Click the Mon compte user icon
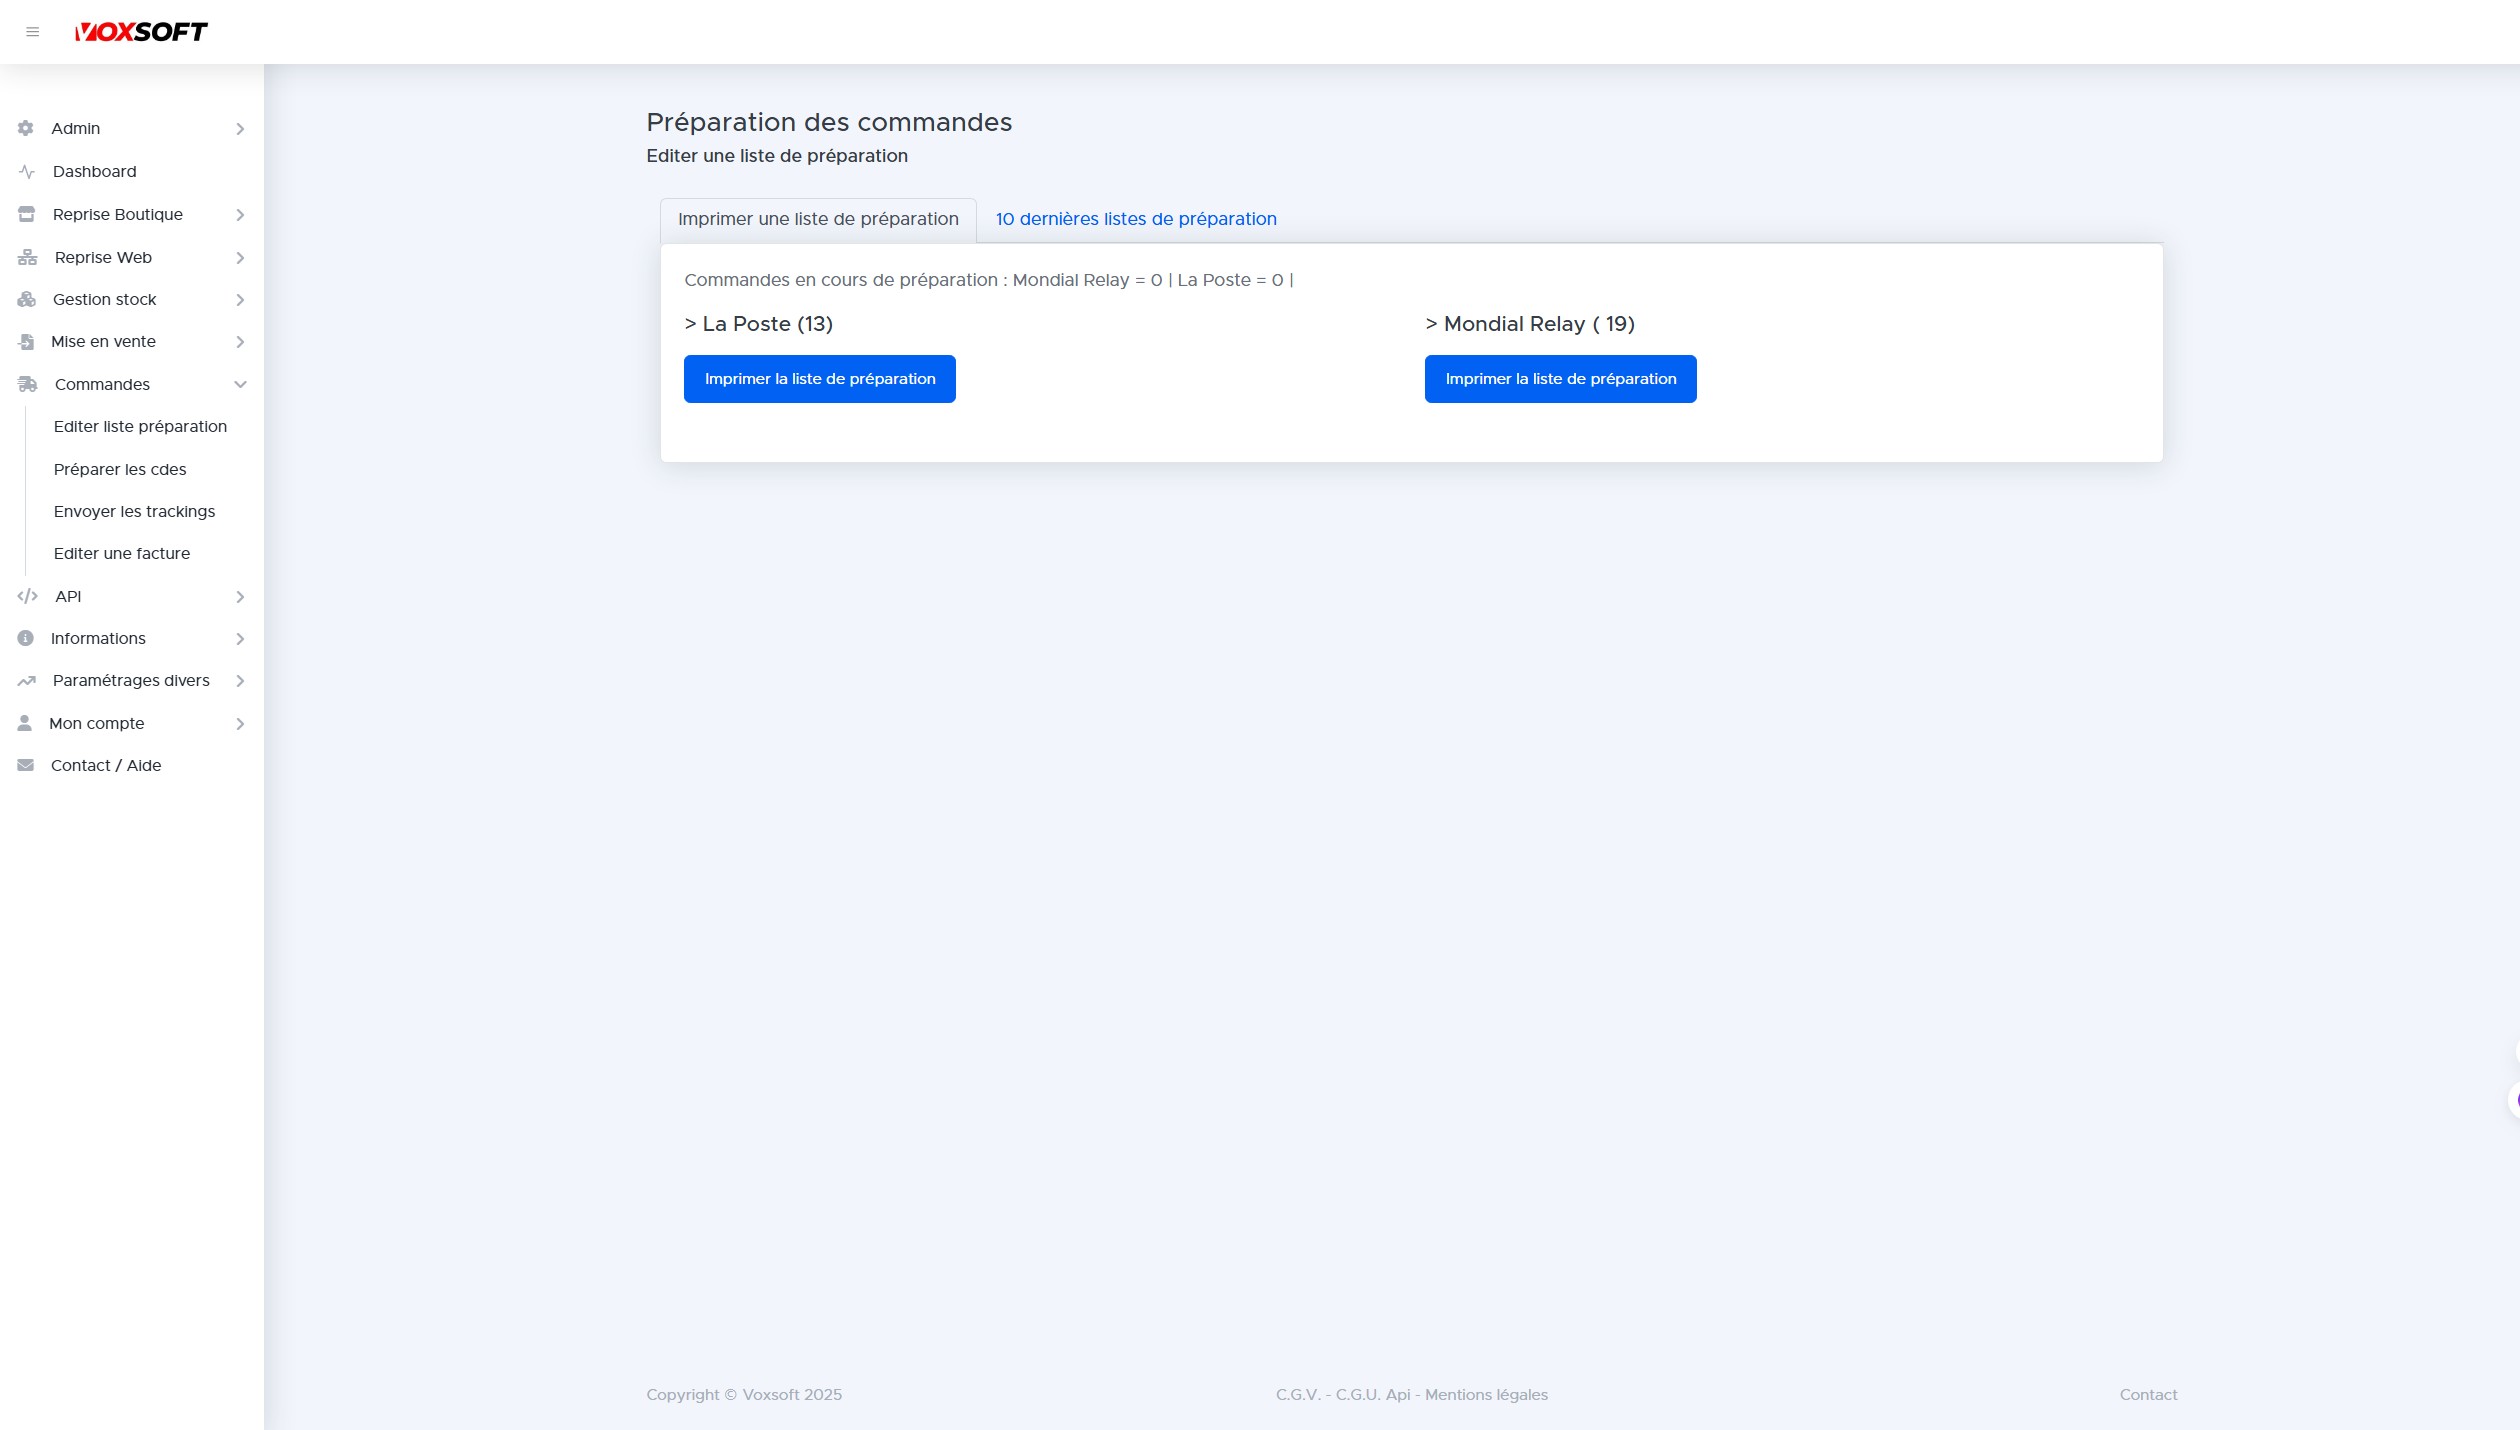The image size is (2520, 1430). (x=25, y=723)
